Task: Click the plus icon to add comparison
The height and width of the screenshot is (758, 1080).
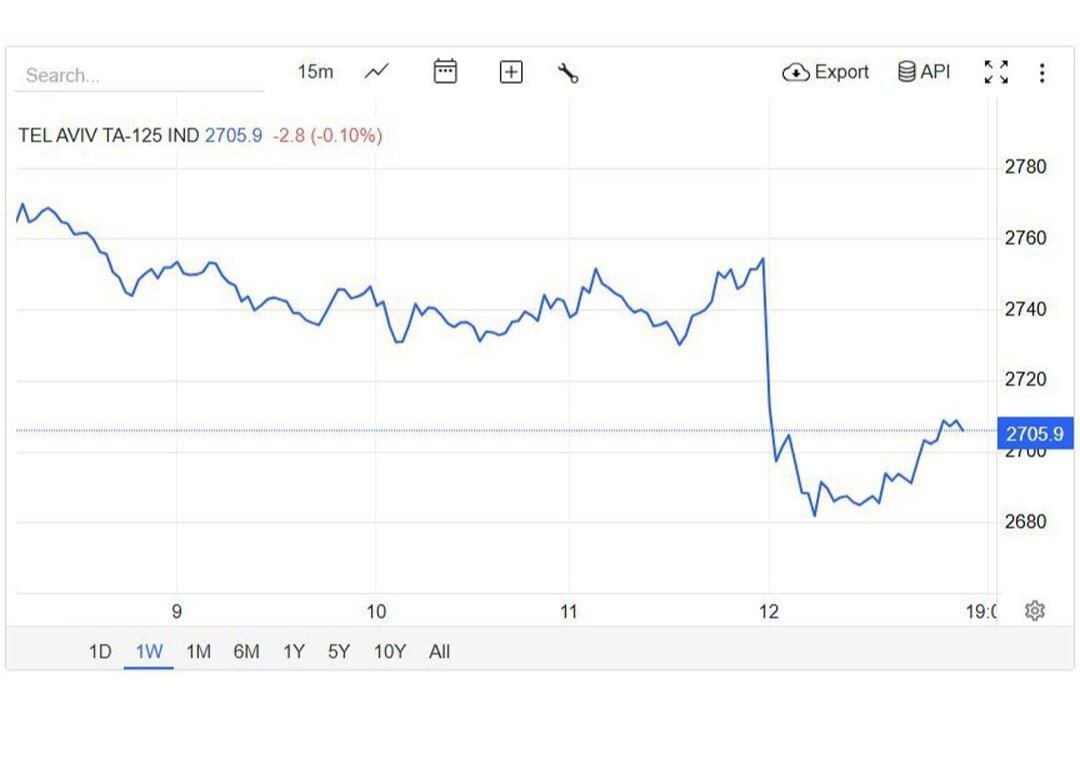Action: (x=511, y=72)
